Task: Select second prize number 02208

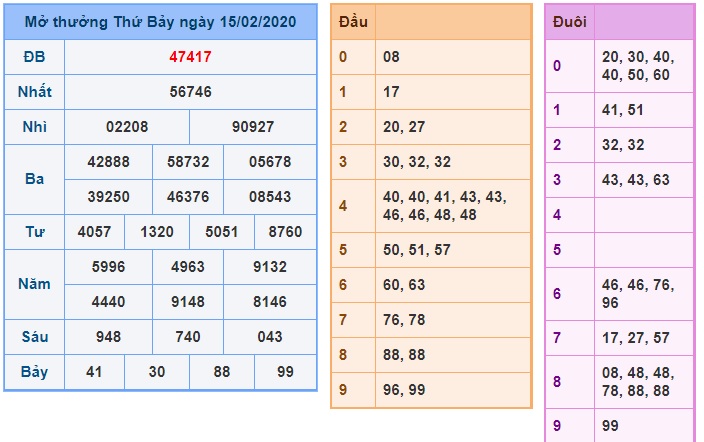Action: 127,127
